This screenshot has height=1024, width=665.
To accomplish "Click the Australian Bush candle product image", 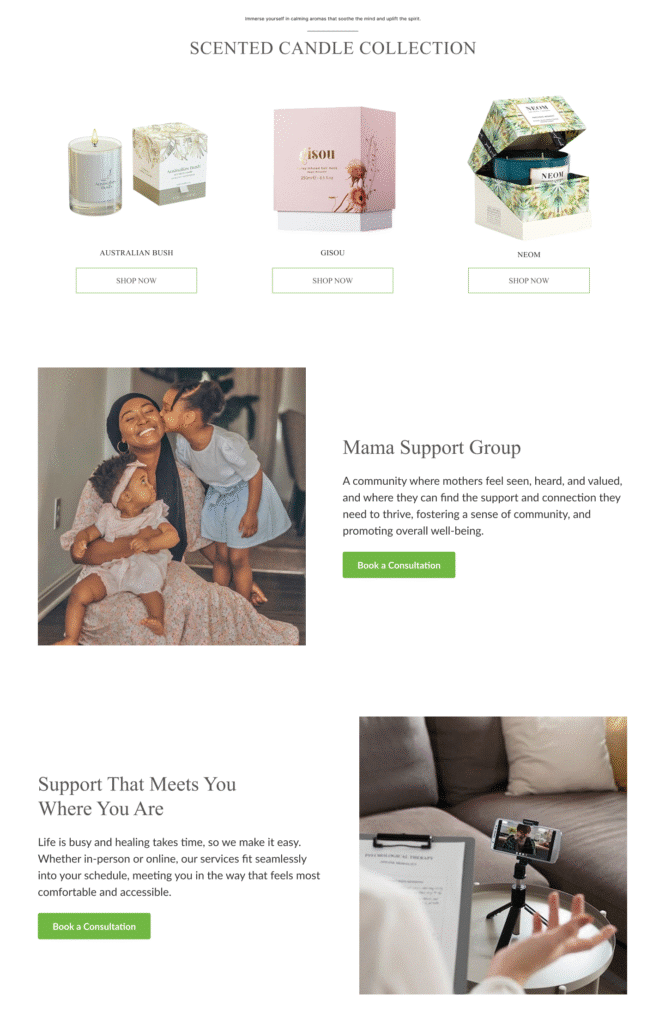I will click(137, 169).
